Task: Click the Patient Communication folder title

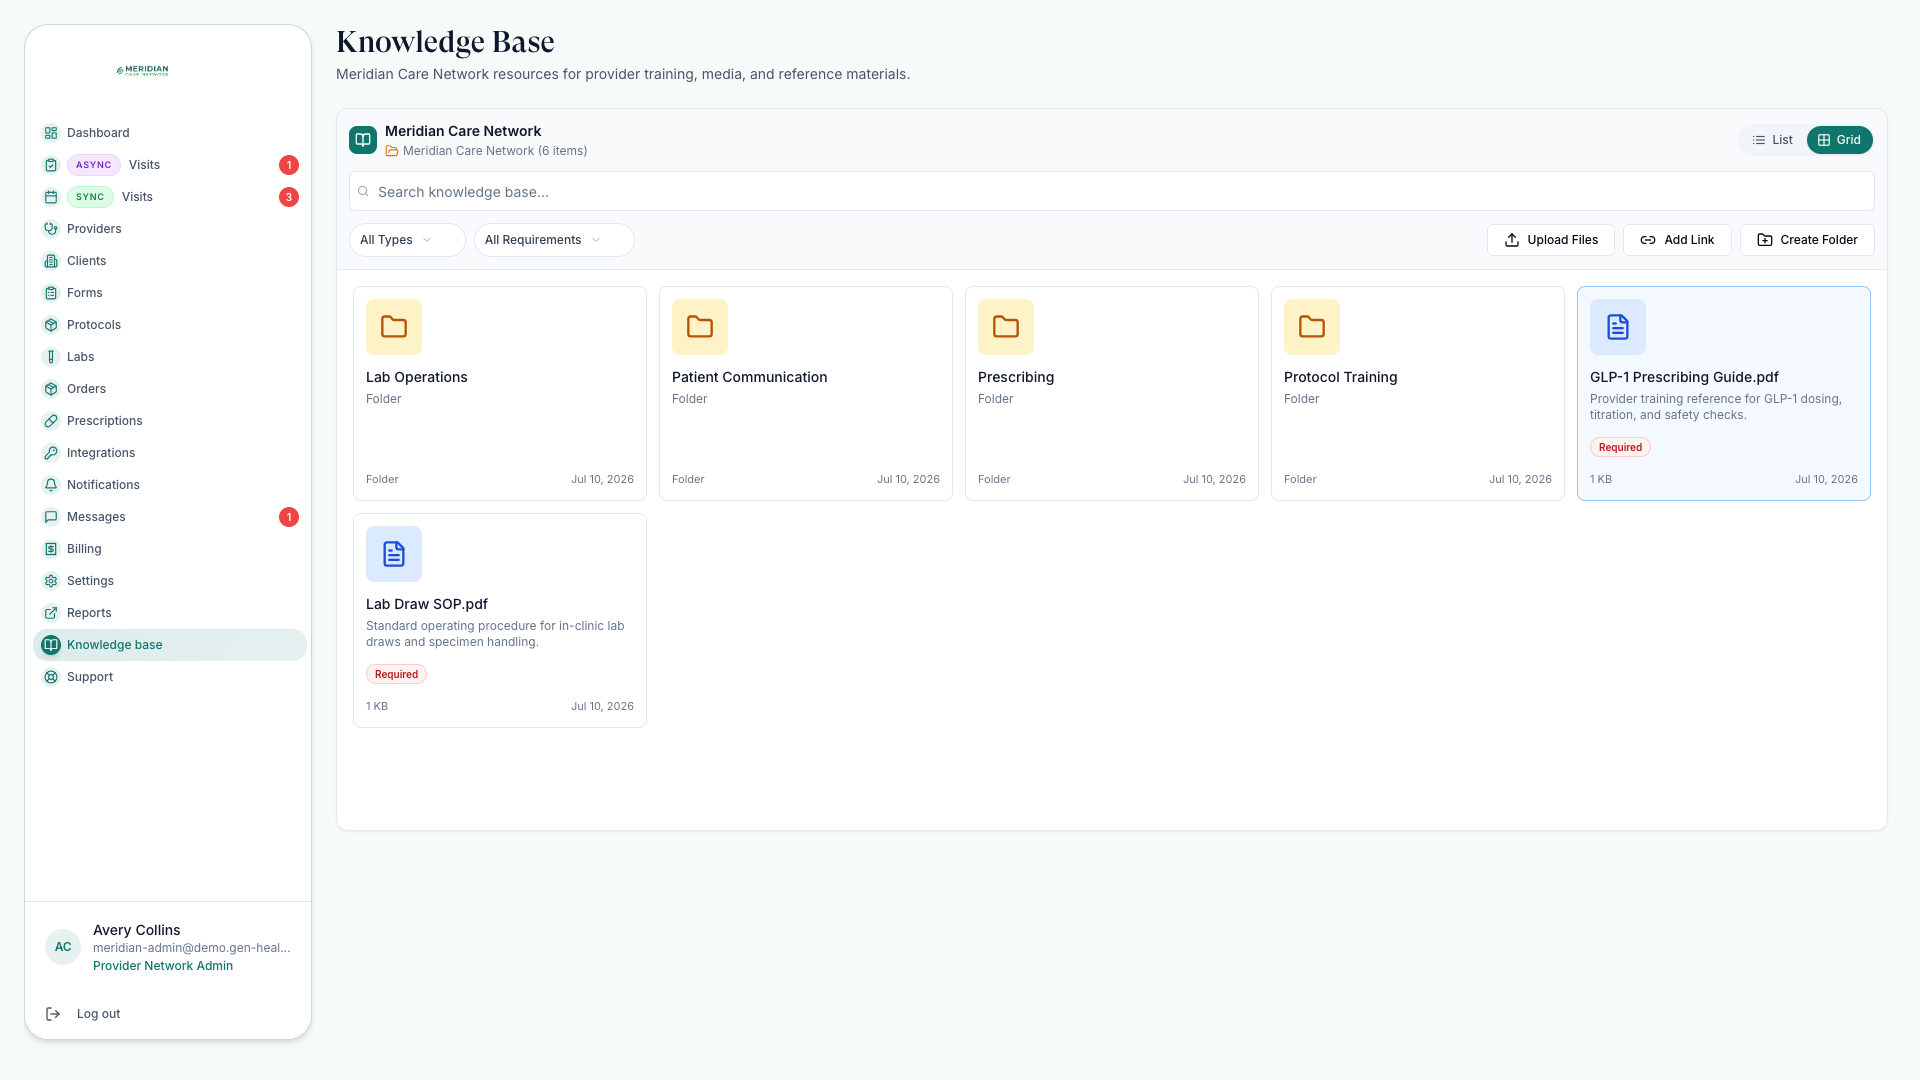Action: 750,377
